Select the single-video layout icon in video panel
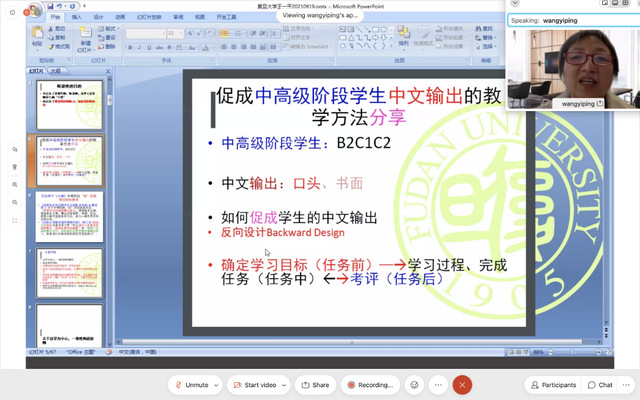This screenshot has height=400, width=640. click(x=605, y=3)
